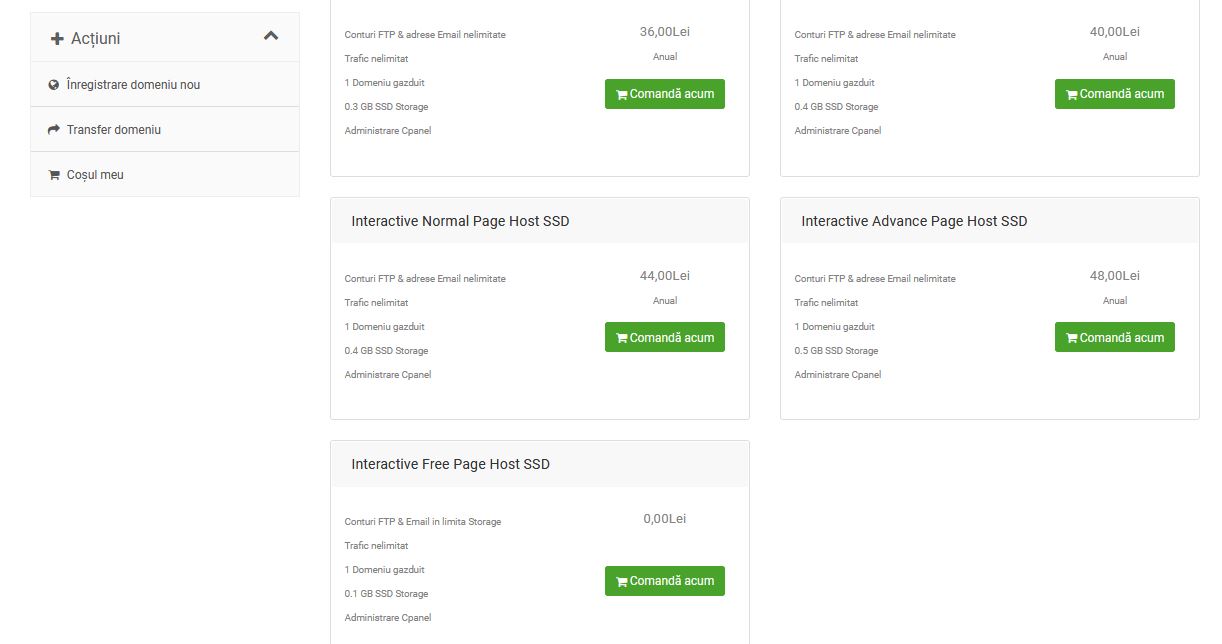Screen dimensions: 1222x644
Task: Order the 36,00Lei hosting plan
Action: (665, 94)
